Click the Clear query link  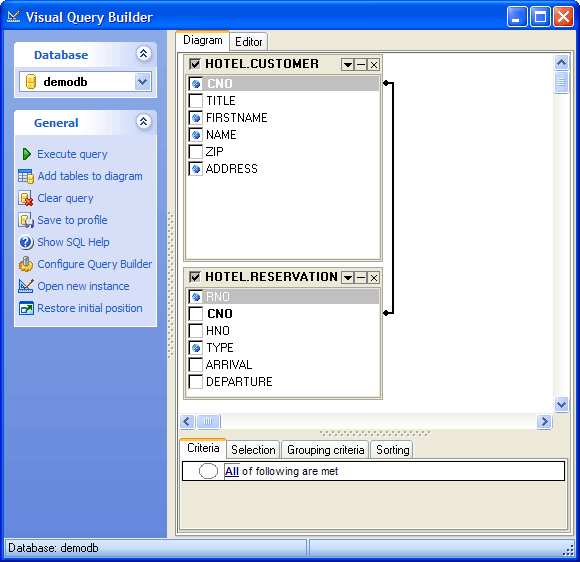(x=65, y=198)
